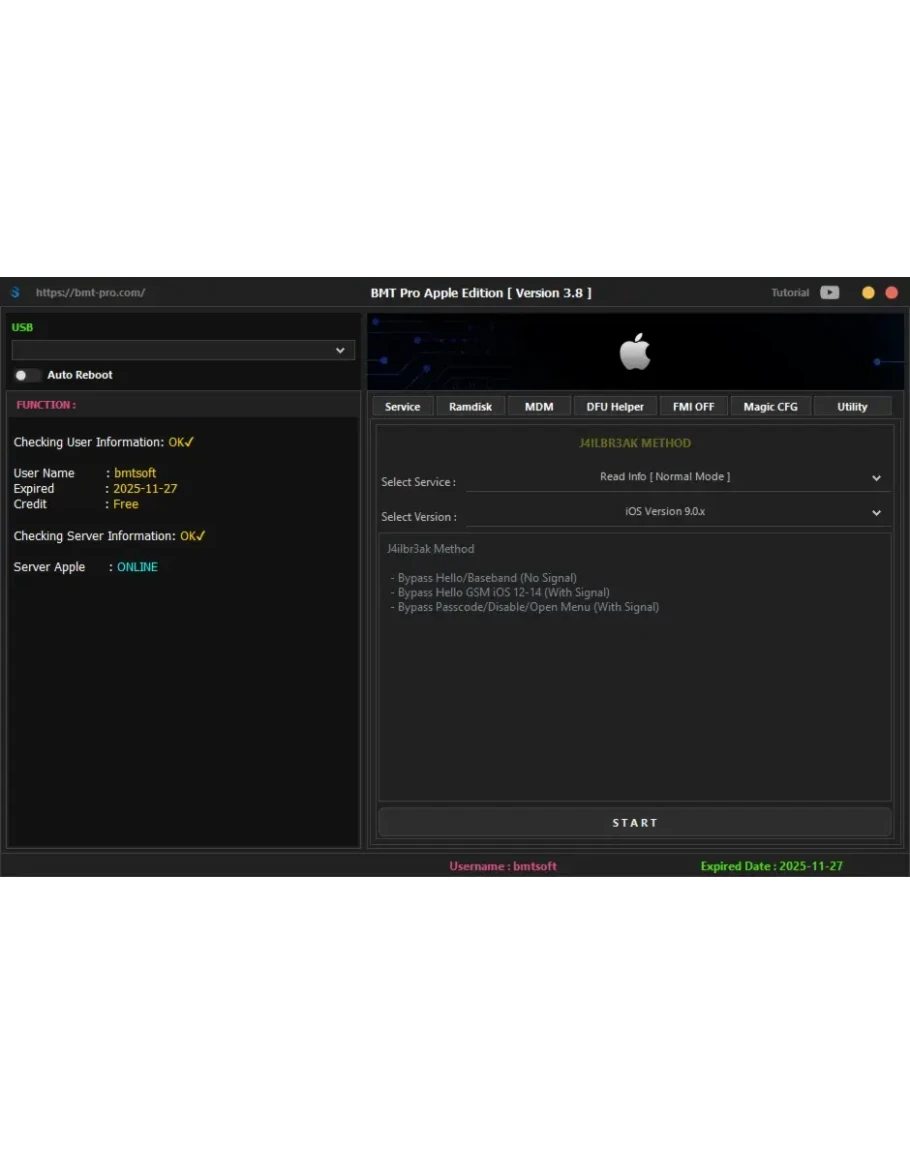Open the Ramdisk tab
This screenshot has width=910, height=1155.
coord(470,407)
